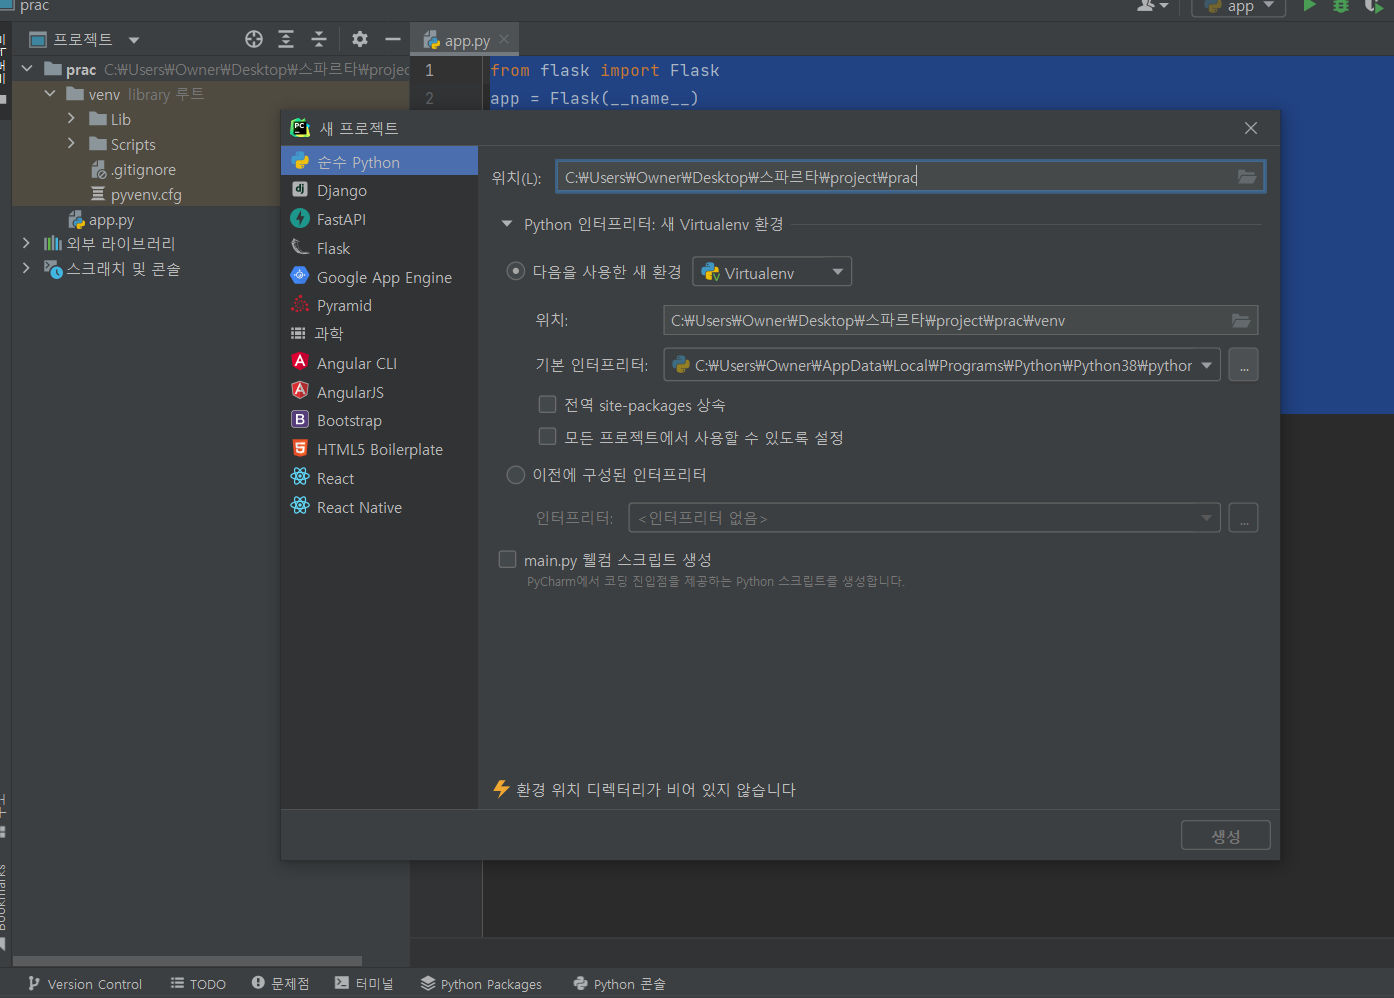Select HTML5 Boilerplate project type
This screenshot has height=998, width=1394.
379,449
